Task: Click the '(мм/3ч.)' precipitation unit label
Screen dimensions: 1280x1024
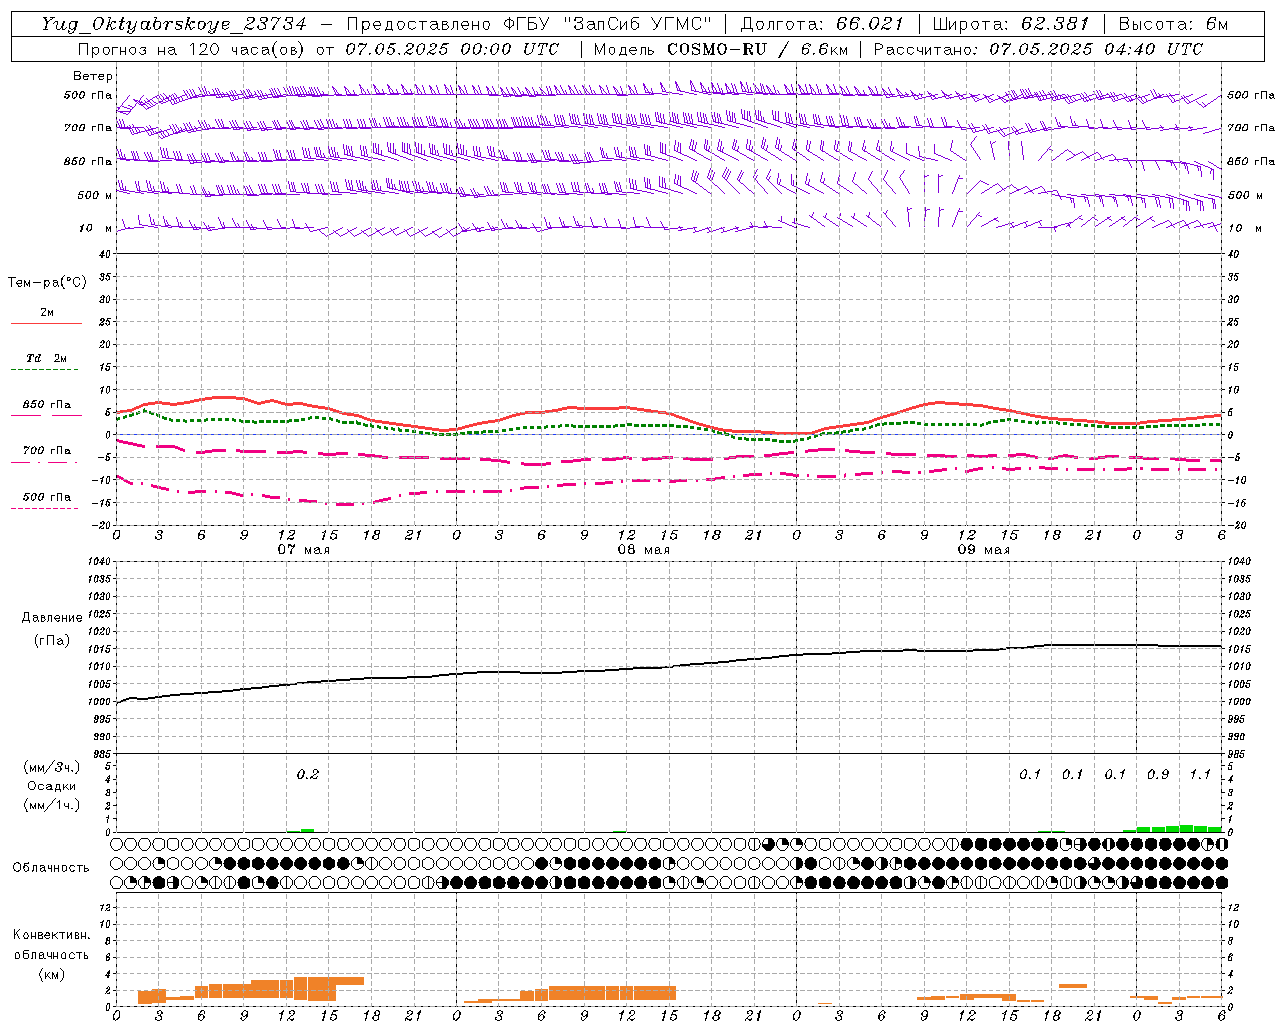Action: [51, 767]
